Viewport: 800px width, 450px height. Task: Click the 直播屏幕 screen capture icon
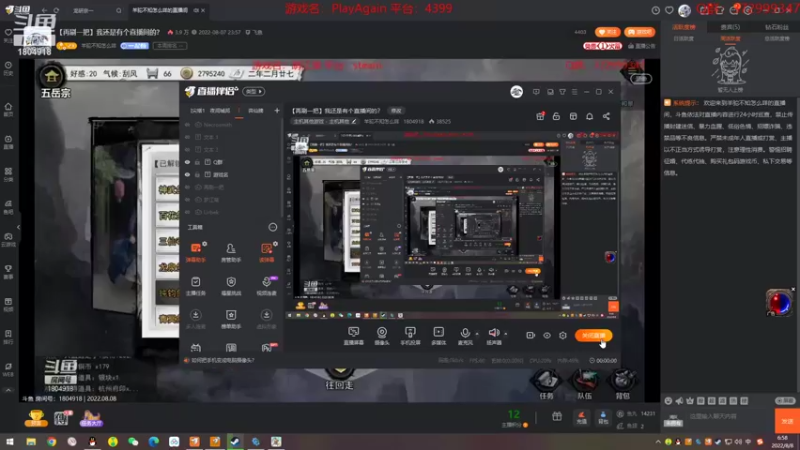353,336
